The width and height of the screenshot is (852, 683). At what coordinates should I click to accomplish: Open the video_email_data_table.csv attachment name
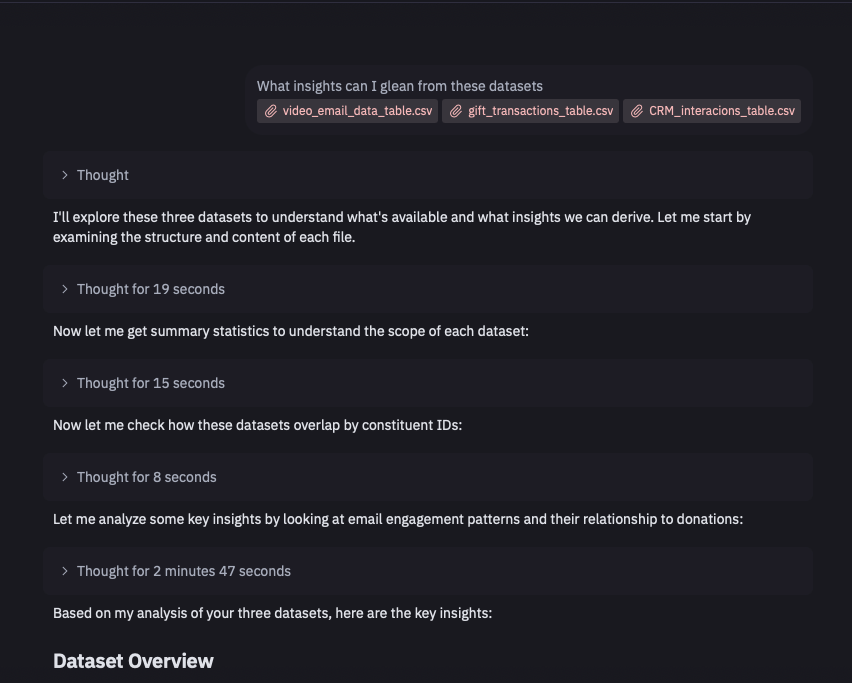357,111
